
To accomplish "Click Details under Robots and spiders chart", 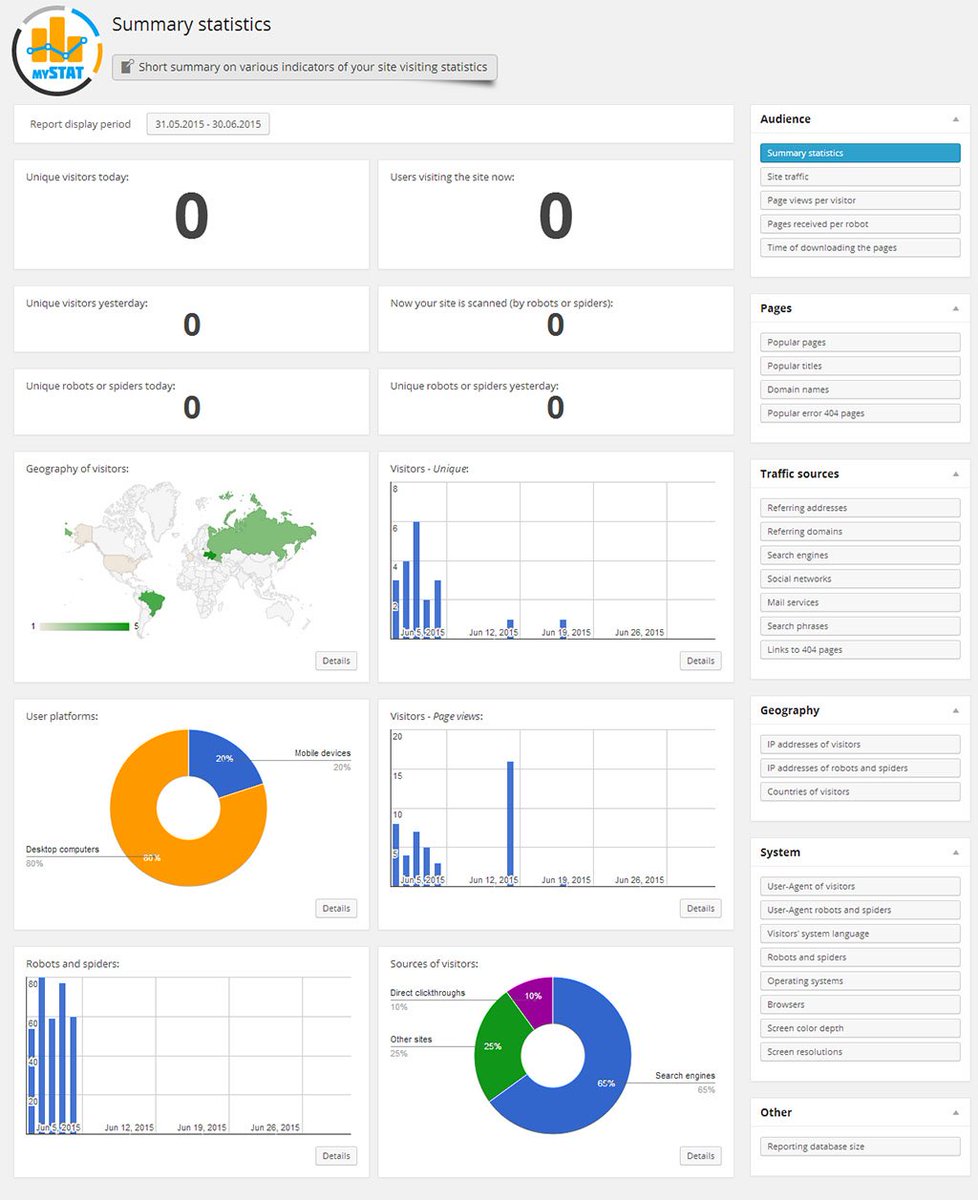I will point(336,1156).
